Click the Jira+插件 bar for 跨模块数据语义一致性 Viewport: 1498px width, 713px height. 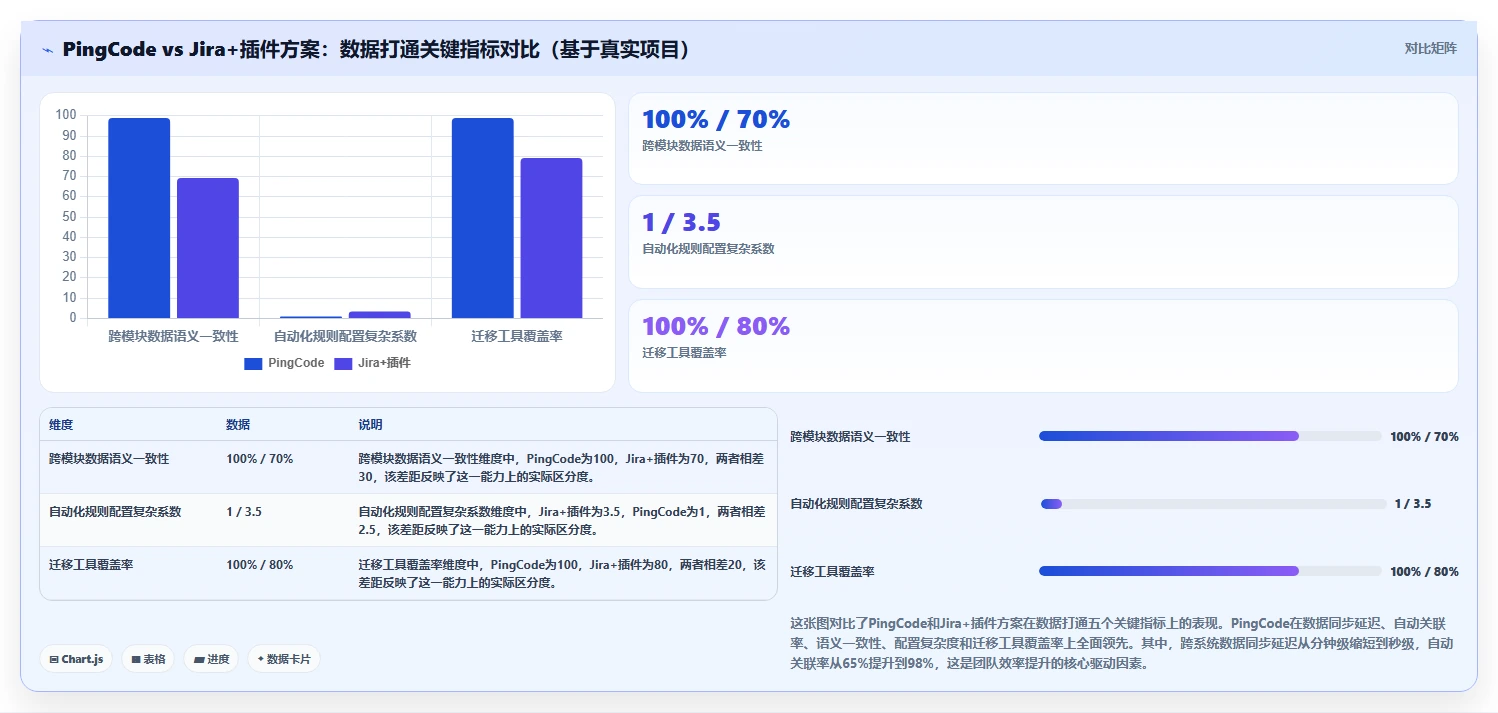[208, 248]
